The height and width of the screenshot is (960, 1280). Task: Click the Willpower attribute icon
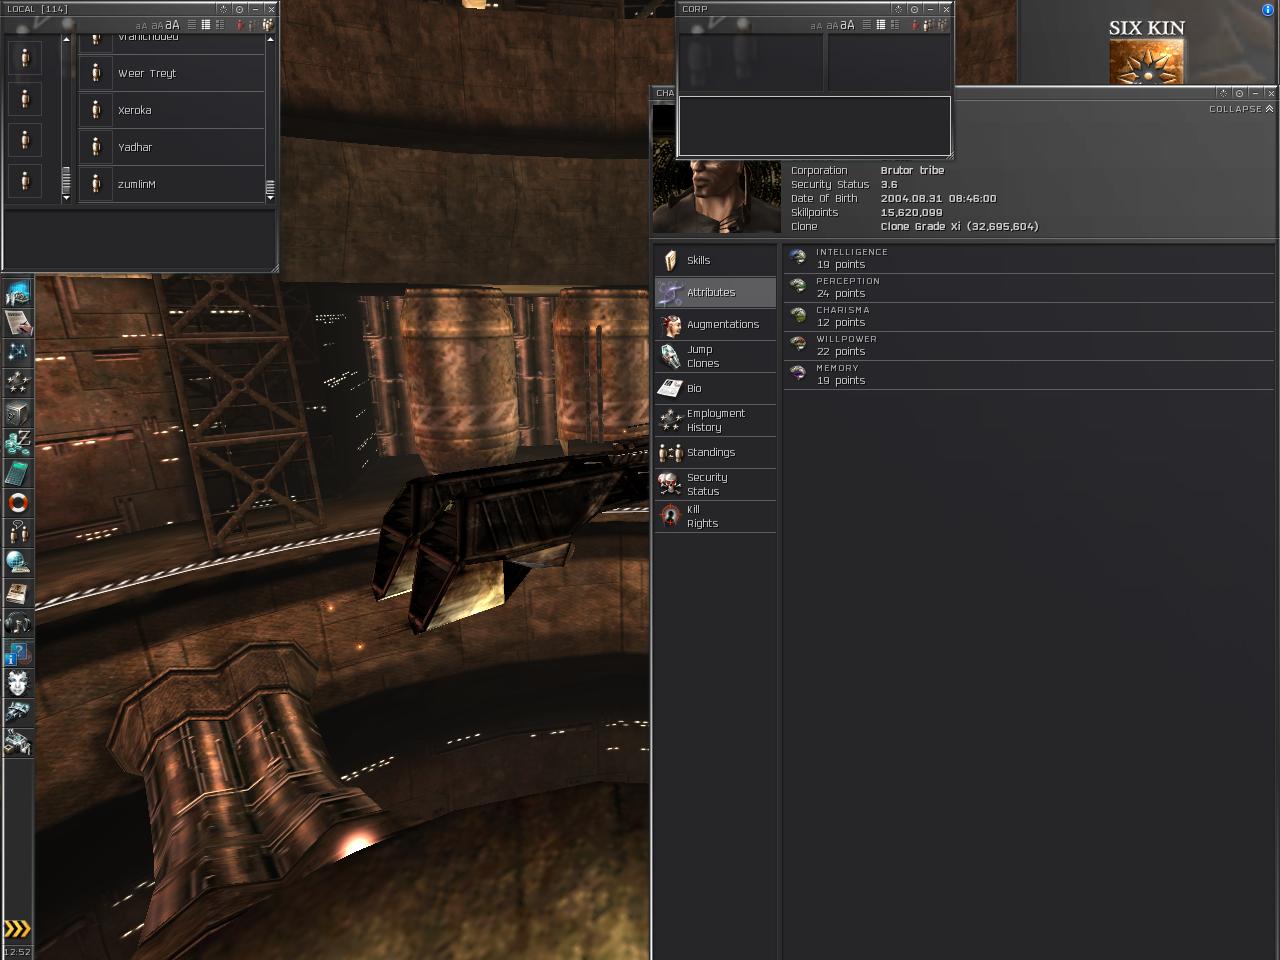tap(798, 345)
